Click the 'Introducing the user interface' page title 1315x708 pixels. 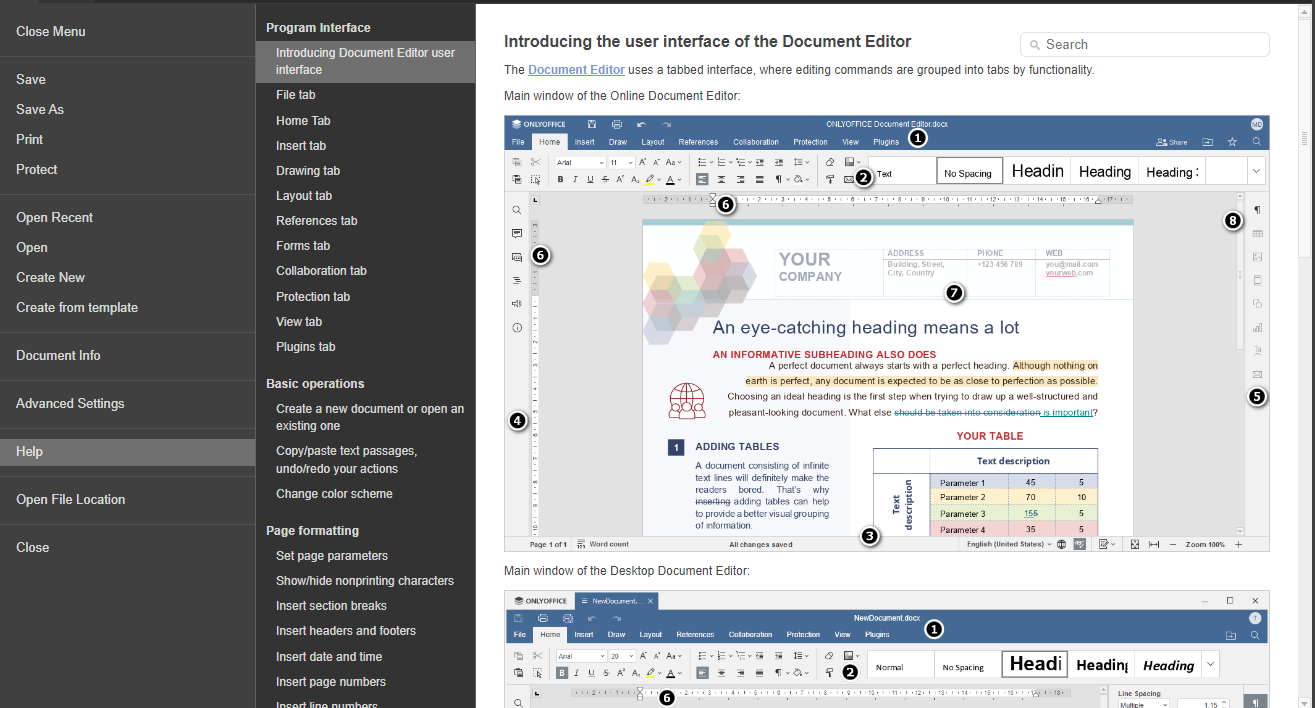708,42
